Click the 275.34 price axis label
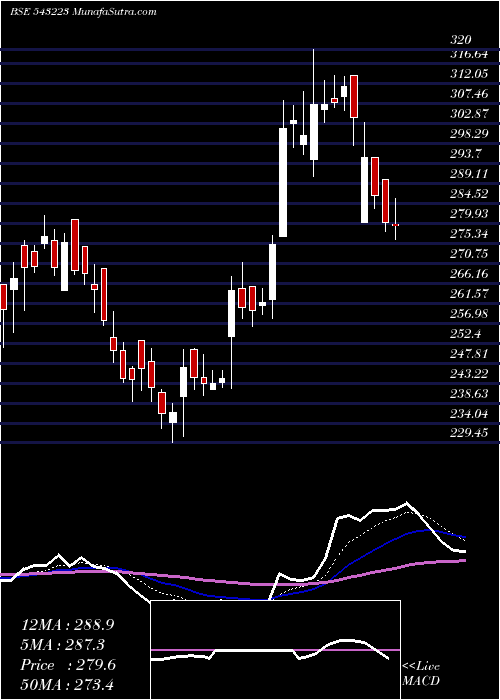The height and width of the screenshot is (700, 500). (469, 233)
